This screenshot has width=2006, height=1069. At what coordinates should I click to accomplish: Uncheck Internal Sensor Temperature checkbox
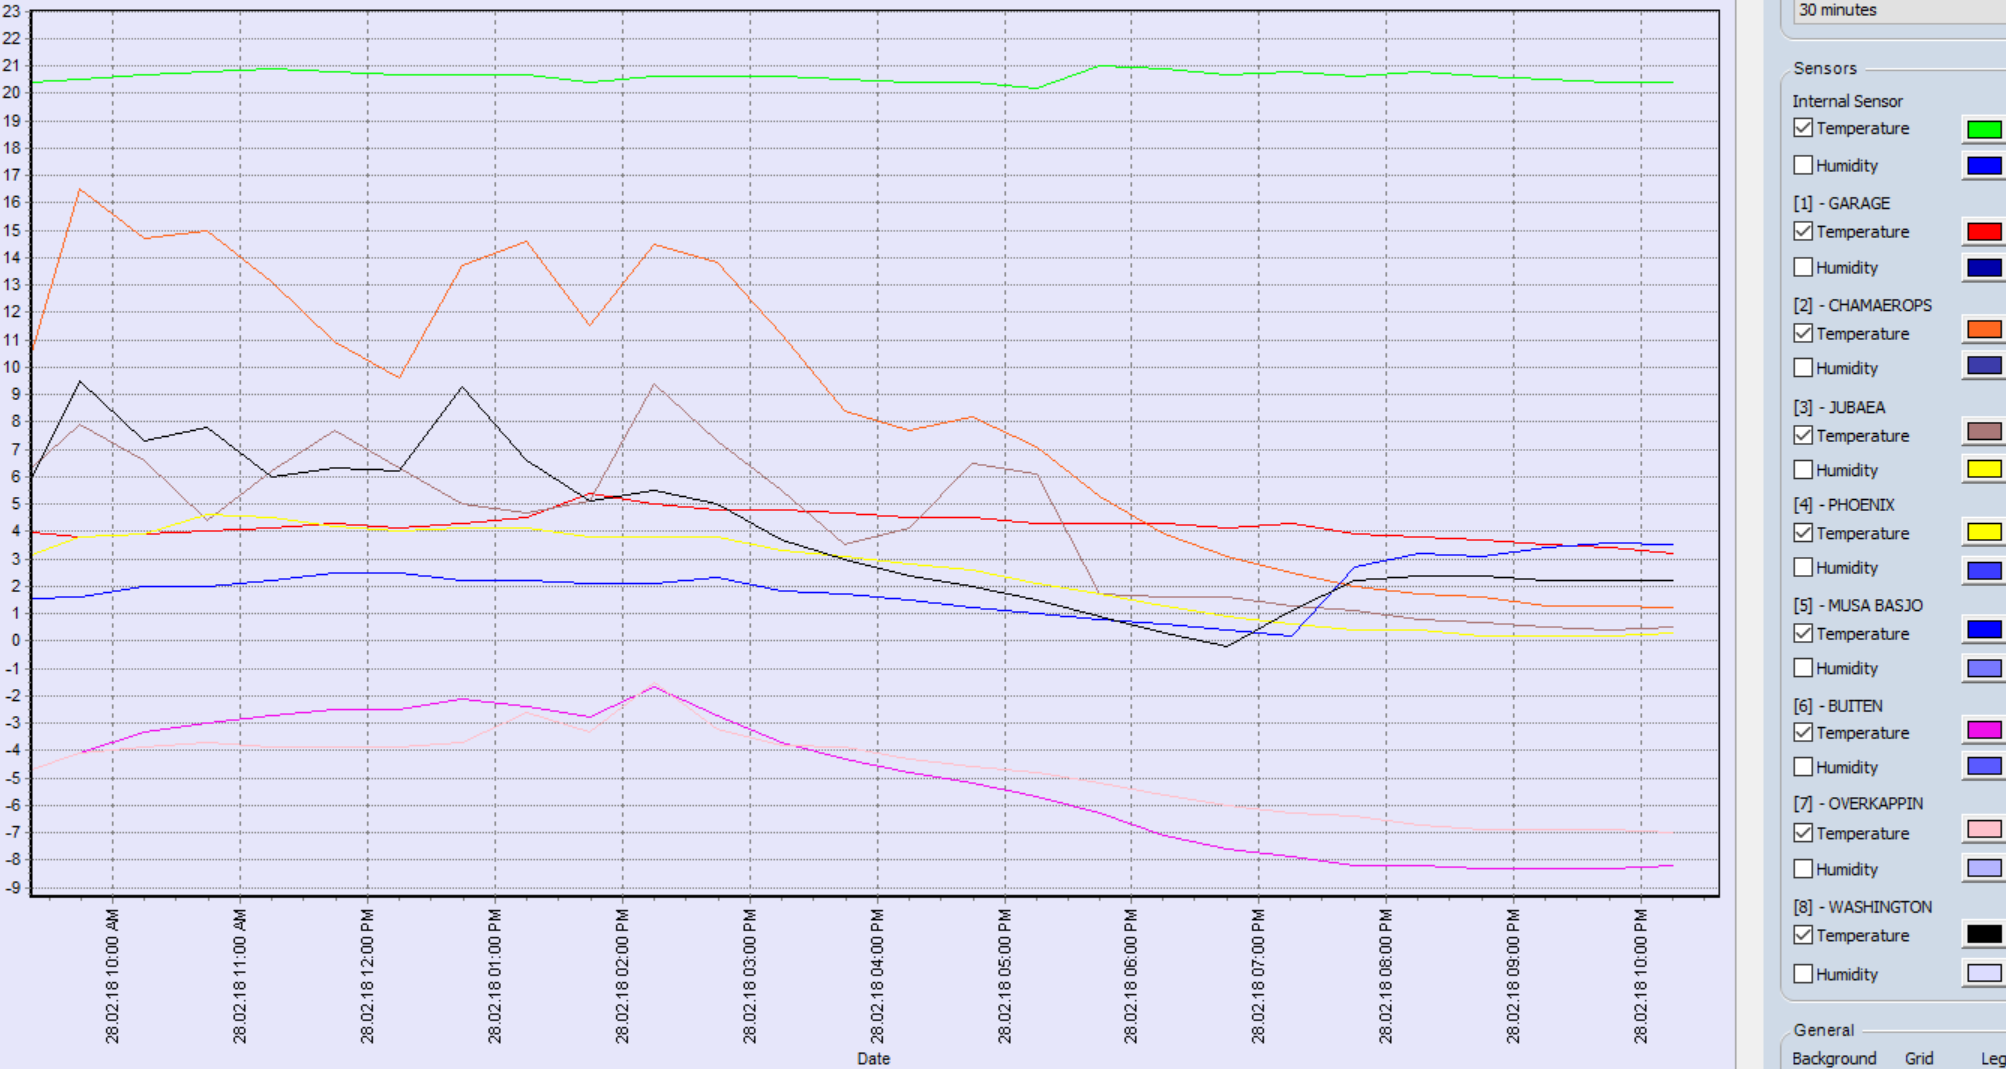[x=1803, y=128]
